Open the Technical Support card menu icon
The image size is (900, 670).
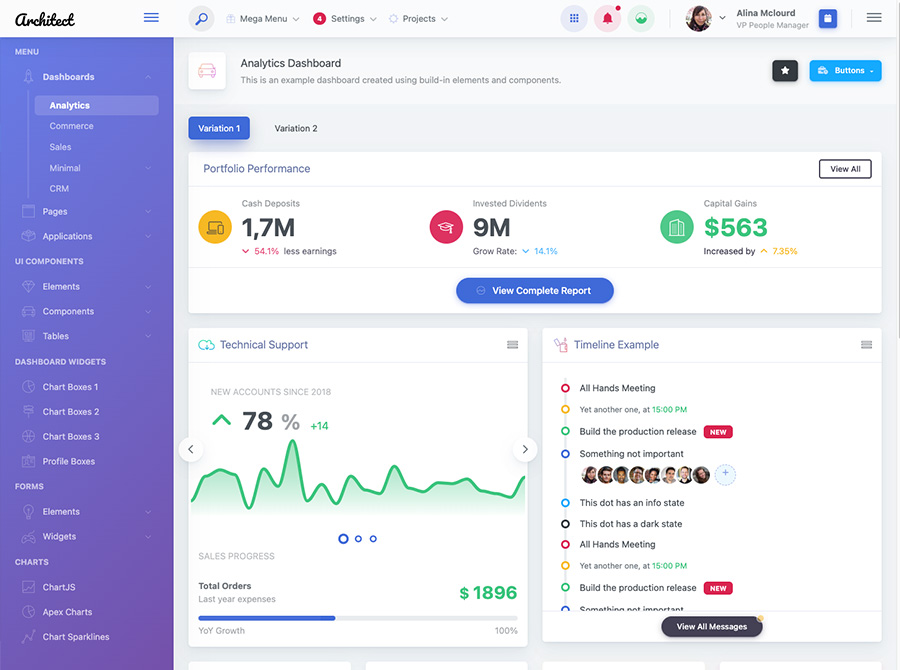coord(512,345)
